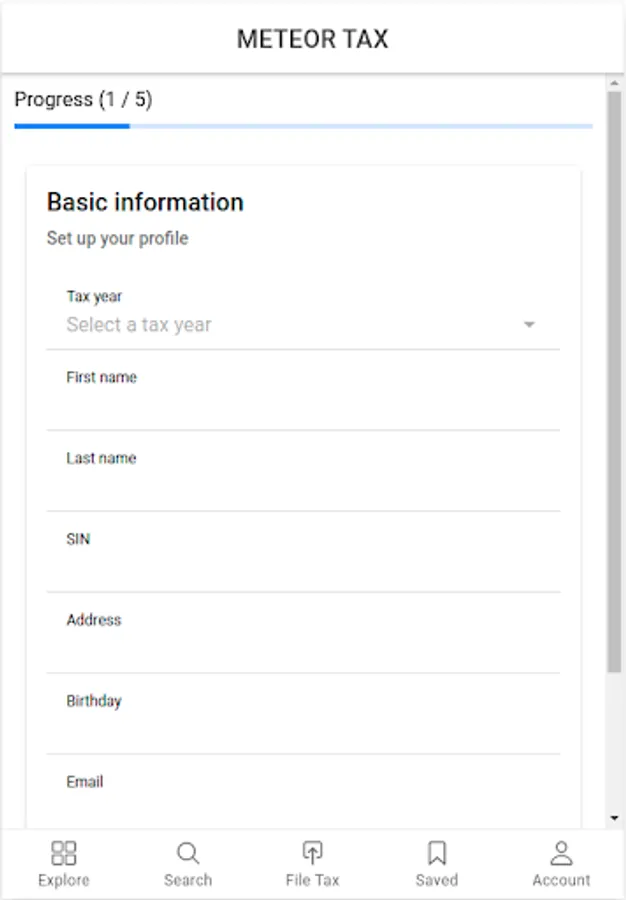Click the Account person icon
The height and width of the screenshot is (900, 626).
(x=561, y=853)
